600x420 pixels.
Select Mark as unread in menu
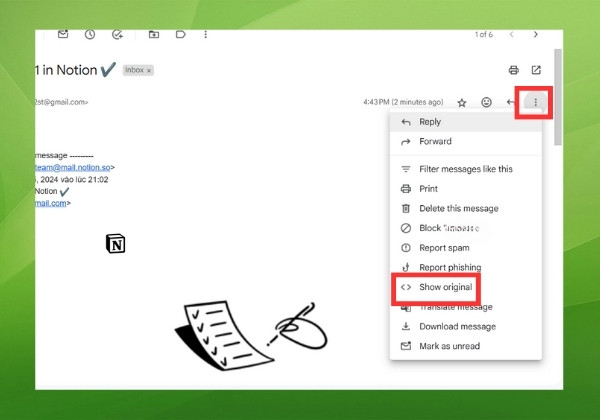tap(466, 346)
